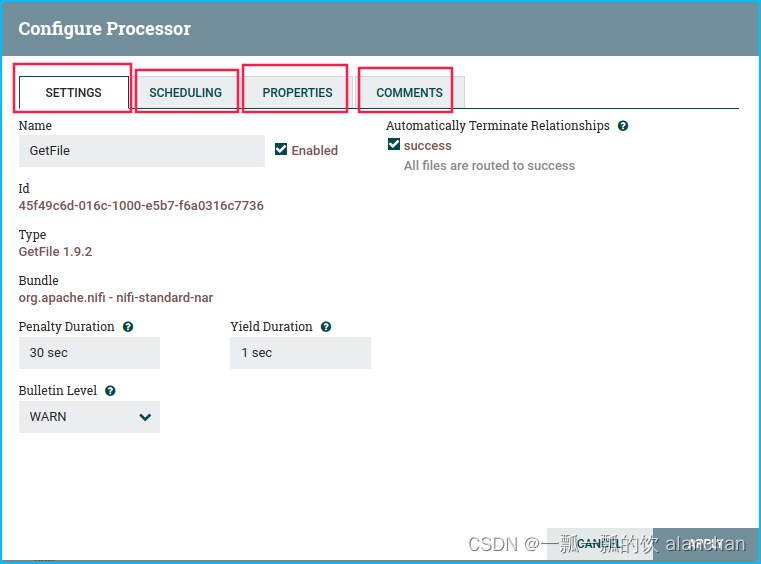Click help icon beside Automatically Terminate Relationships
Viewport: 761px width, 564px height.
tap(623, 126)
